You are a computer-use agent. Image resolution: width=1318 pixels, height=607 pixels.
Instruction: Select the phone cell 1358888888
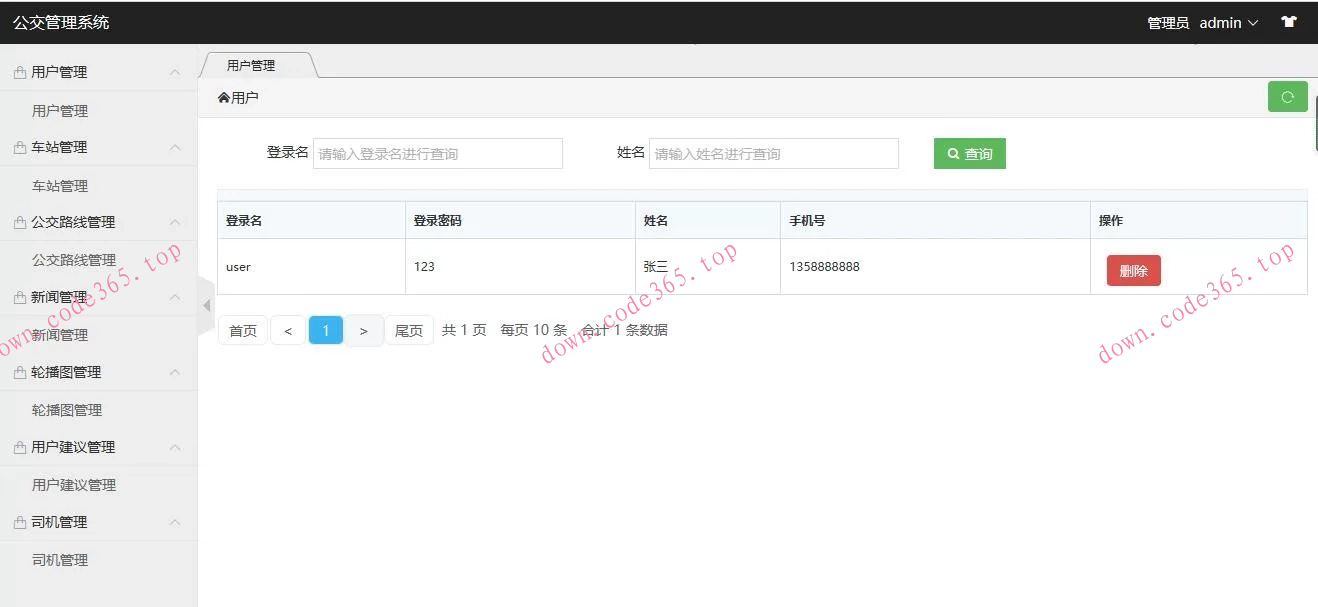pyautogui.click(x=935, y=267)
